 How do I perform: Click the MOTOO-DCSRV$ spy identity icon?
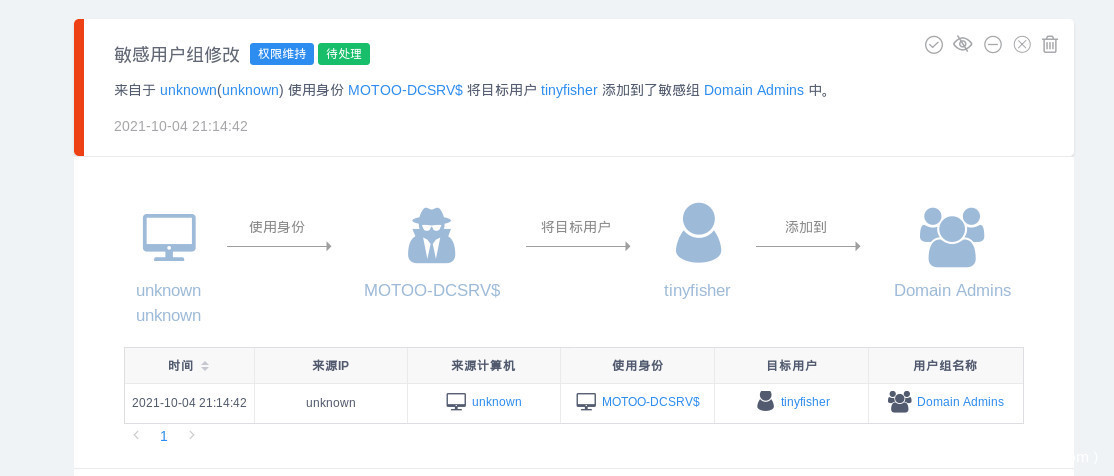[x=432, y=236]
